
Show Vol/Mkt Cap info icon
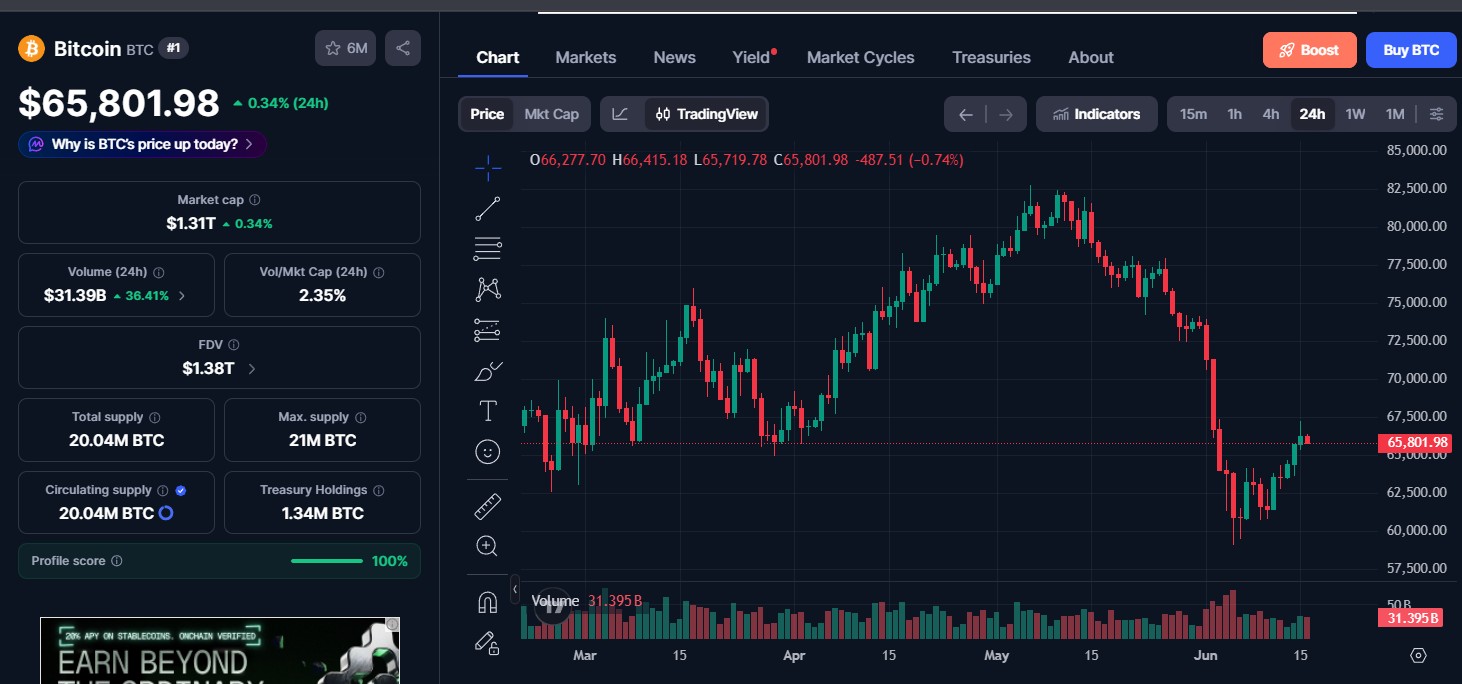tap(379, 272)
